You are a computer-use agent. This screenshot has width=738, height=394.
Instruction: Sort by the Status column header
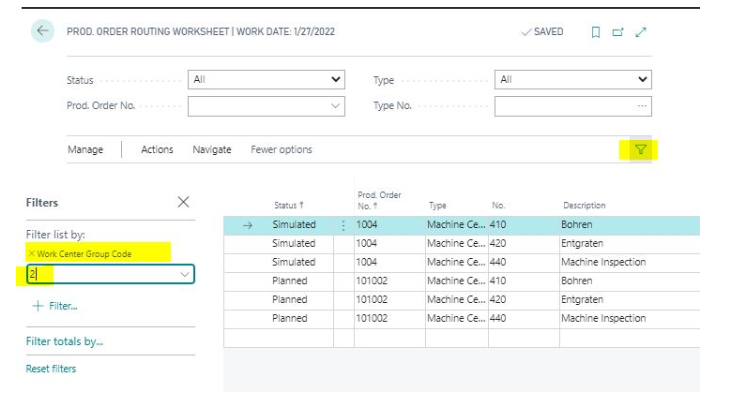[289, 205]
